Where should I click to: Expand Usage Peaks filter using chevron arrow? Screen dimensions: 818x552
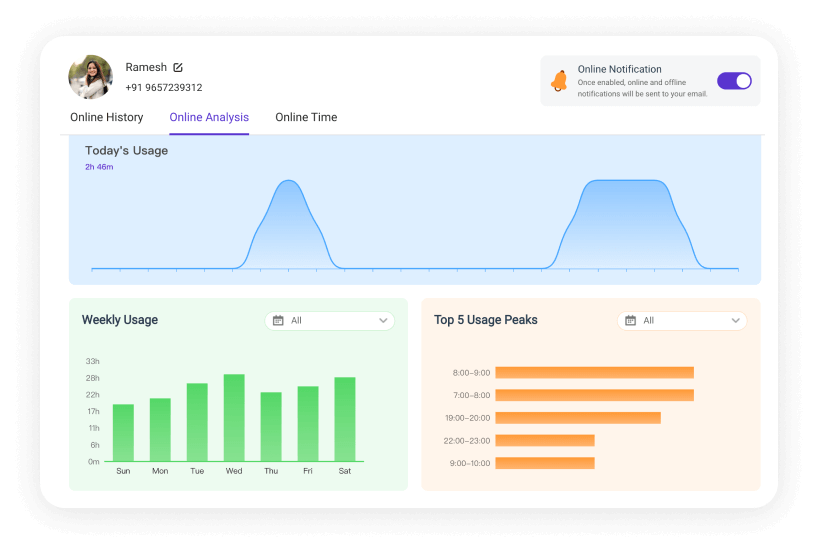coord(736,321)
